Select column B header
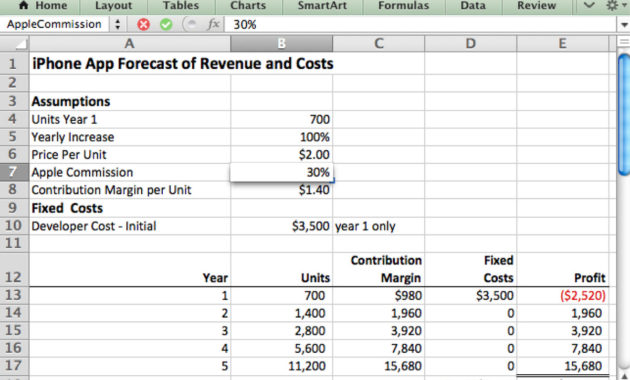 click(x=282, y=43)
